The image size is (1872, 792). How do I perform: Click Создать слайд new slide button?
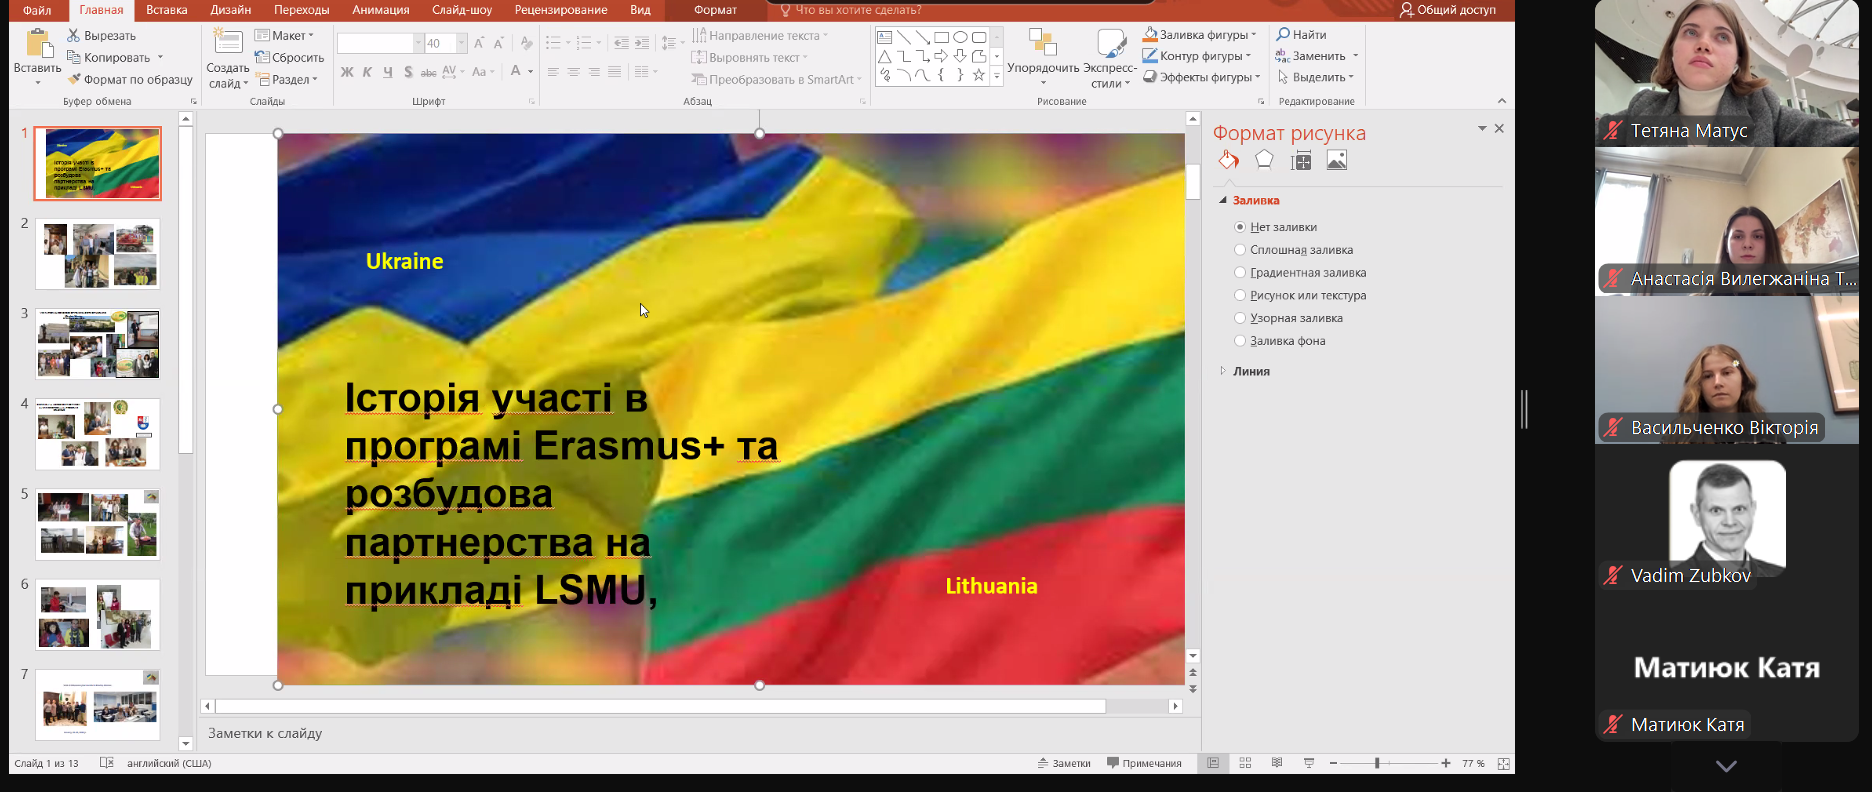pos(228,60)
